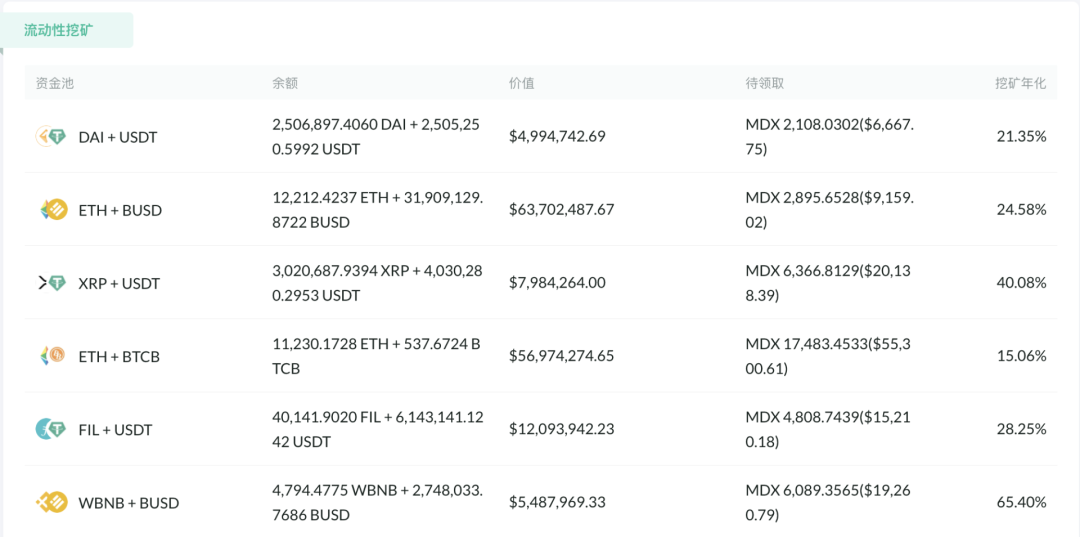Click the FIL + USDT pair icon
1080x537 pixels.
click(x=51, y=429)
